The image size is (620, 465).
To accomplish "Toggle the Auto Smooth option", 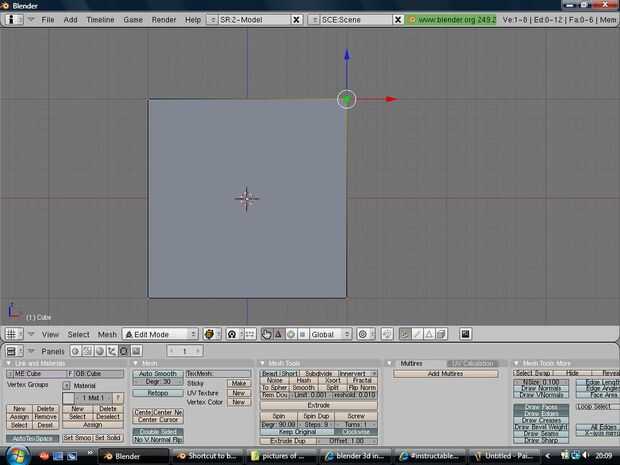I will (158, 373).
